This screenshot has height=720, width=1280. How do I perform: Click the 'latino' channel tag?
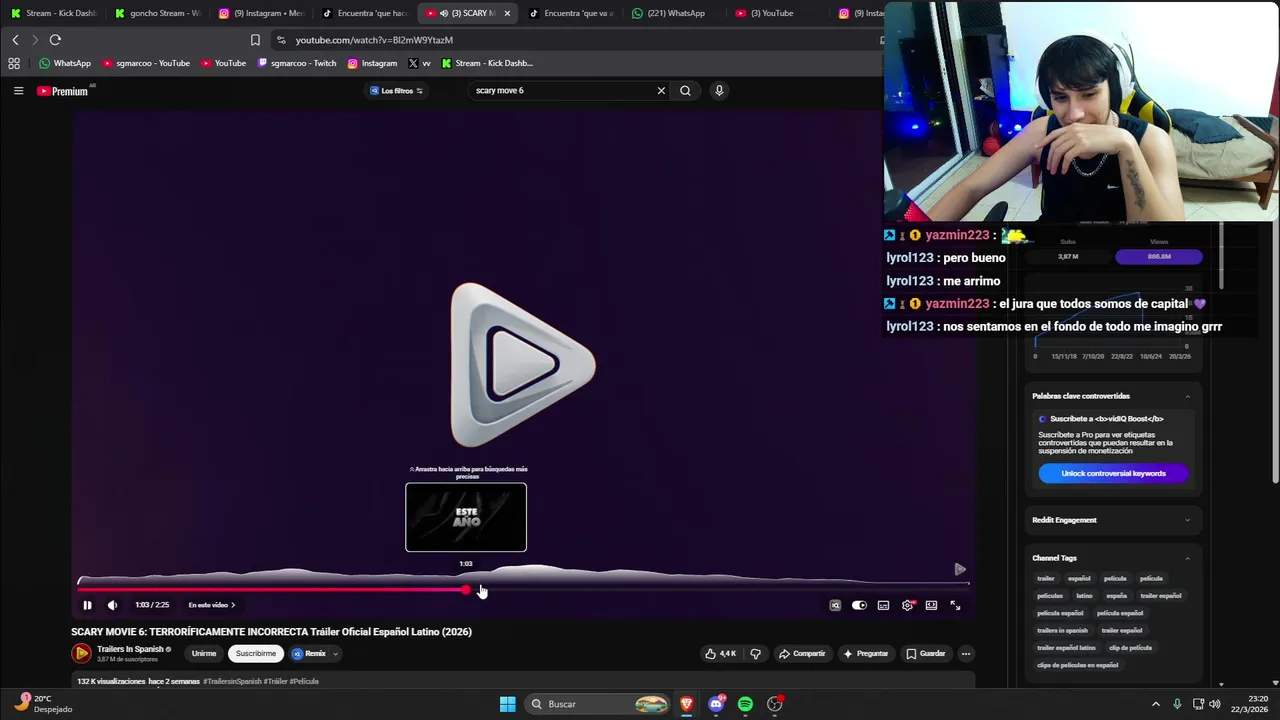tap(1084, 596)
